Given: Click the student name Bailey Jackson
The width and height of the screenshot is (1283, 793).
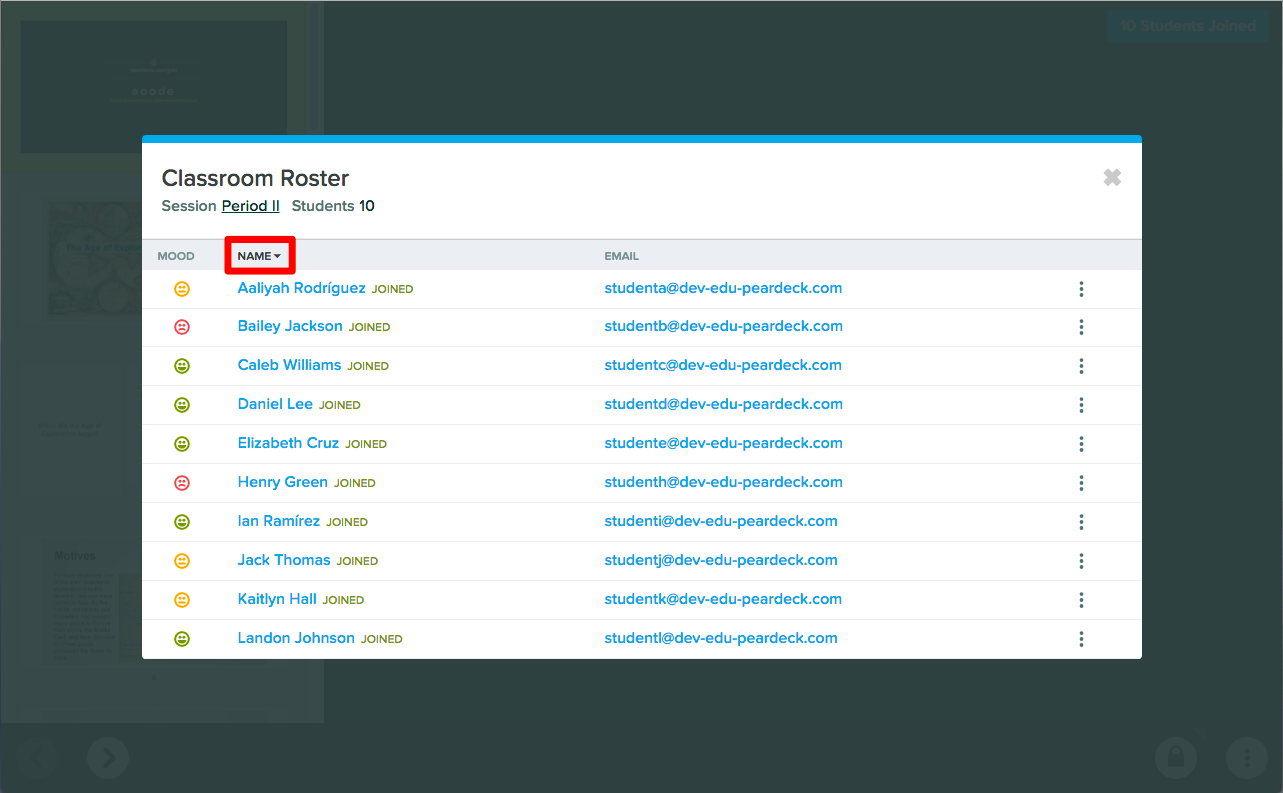Looking at the screenshot, I should tap(290, 326).
